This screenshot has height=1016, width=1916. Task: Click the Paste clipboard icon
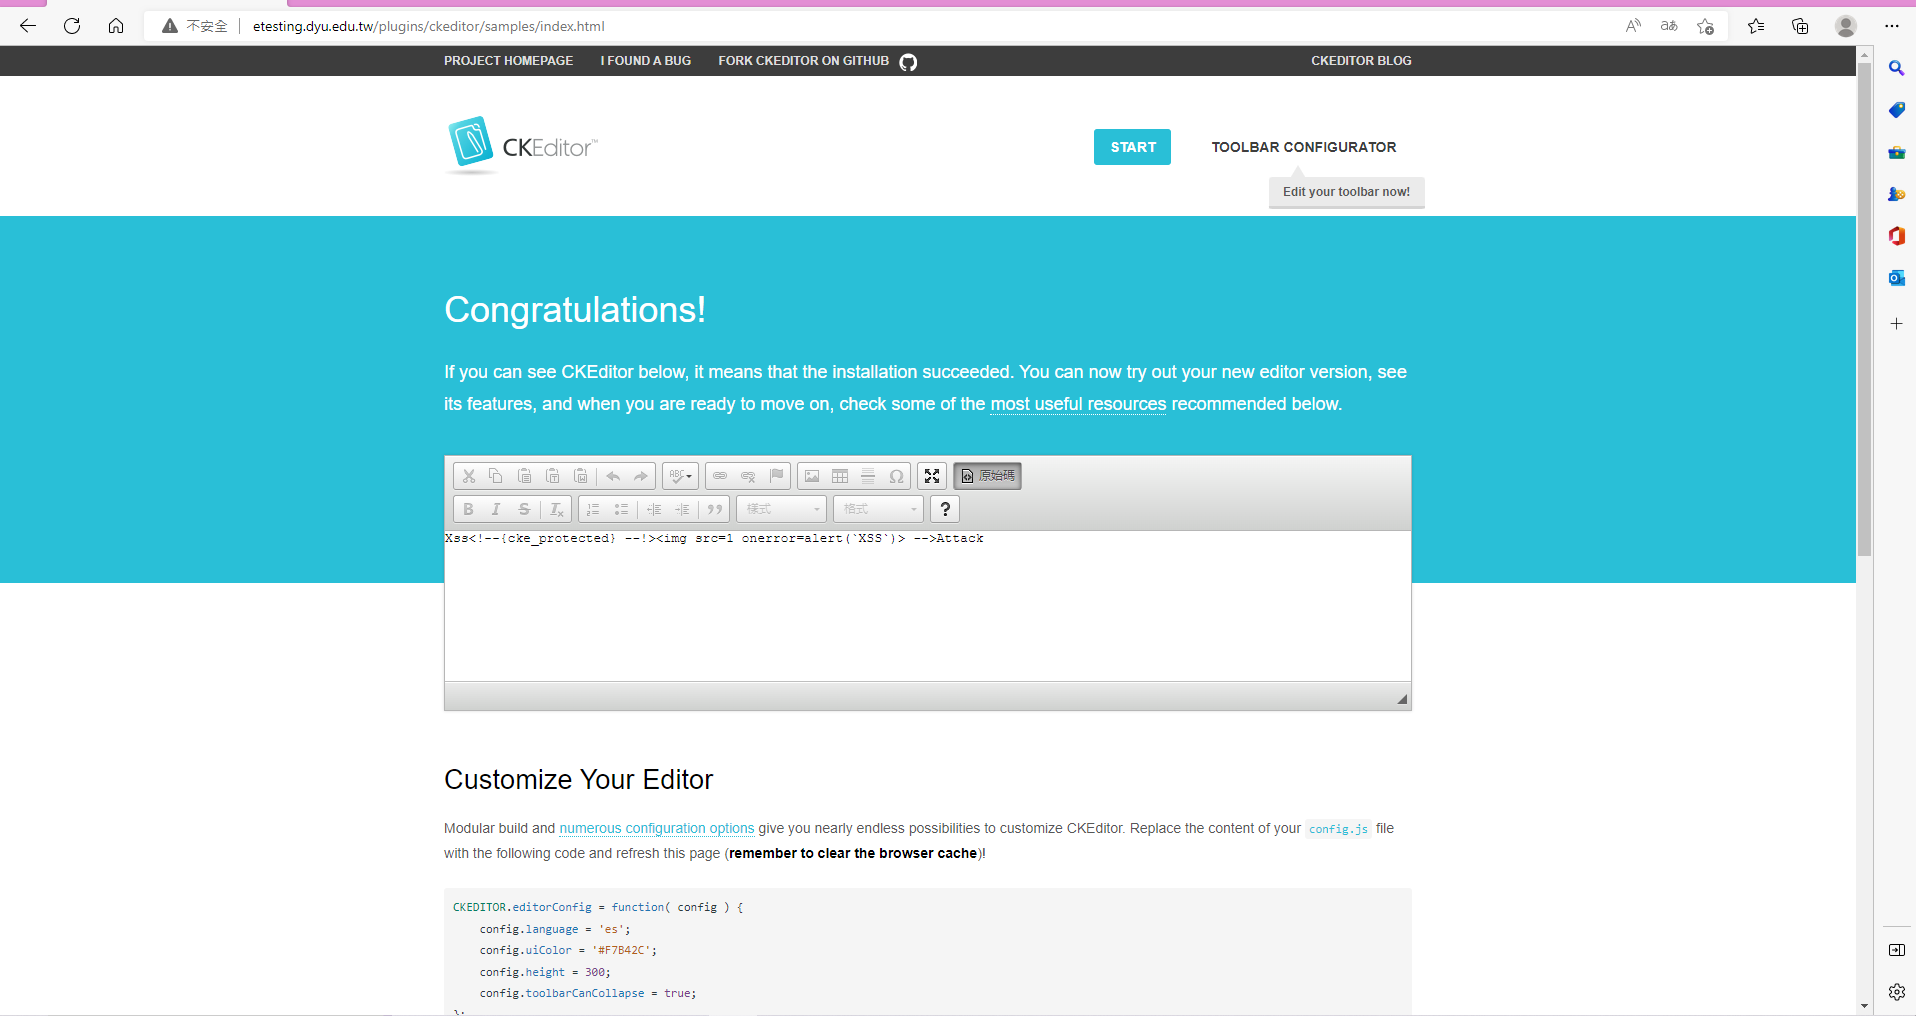click(524, 476)
